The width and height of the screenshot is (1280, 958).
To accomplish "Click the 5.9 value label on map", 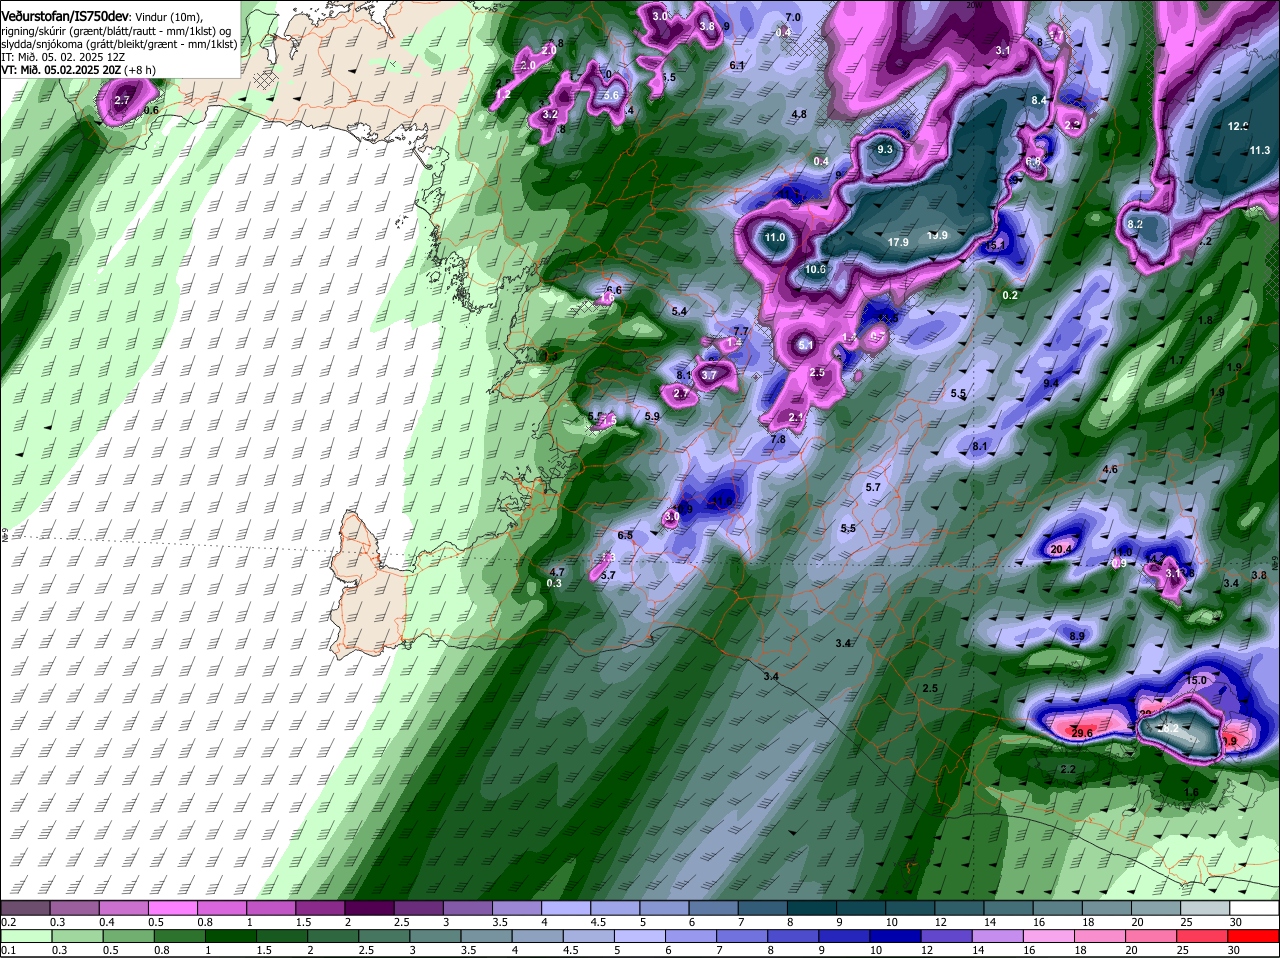I will click(x=652, y=417).
